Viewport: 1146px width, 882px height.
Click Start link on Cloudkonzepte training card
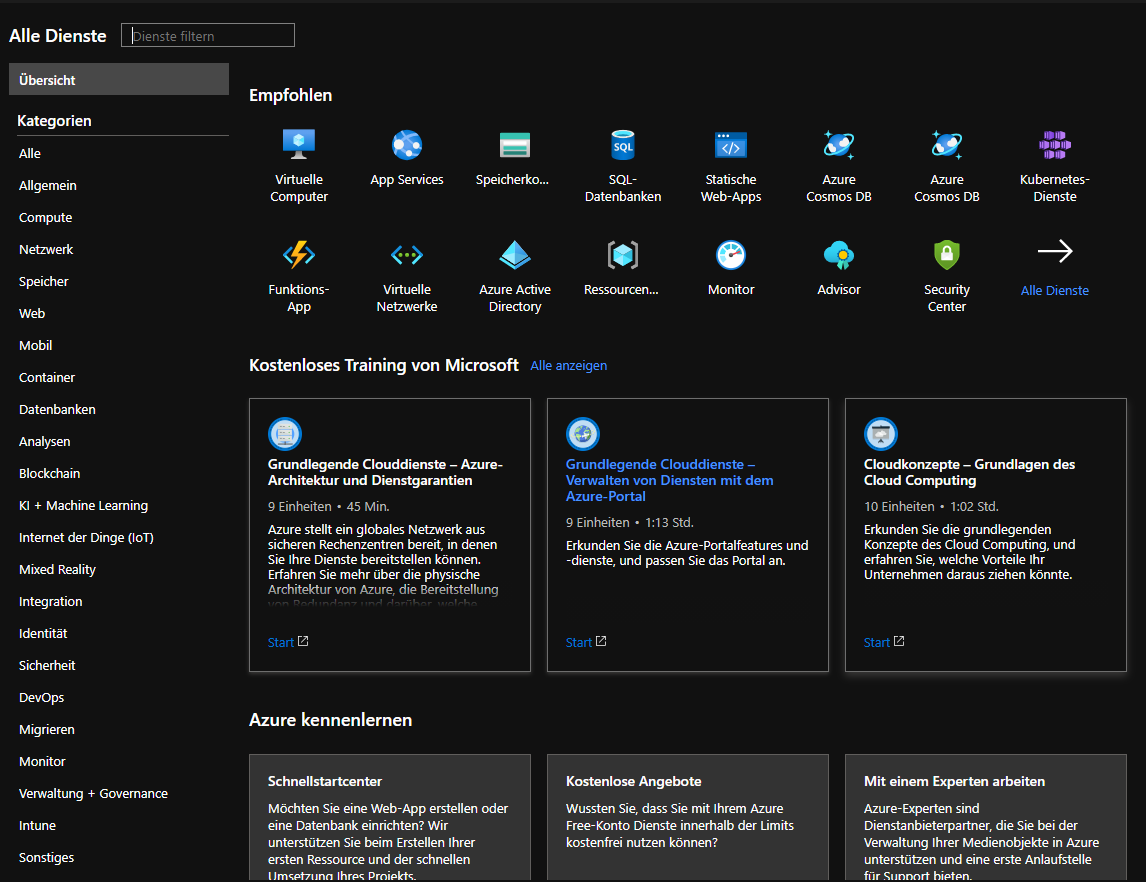[x=877, y=643]
